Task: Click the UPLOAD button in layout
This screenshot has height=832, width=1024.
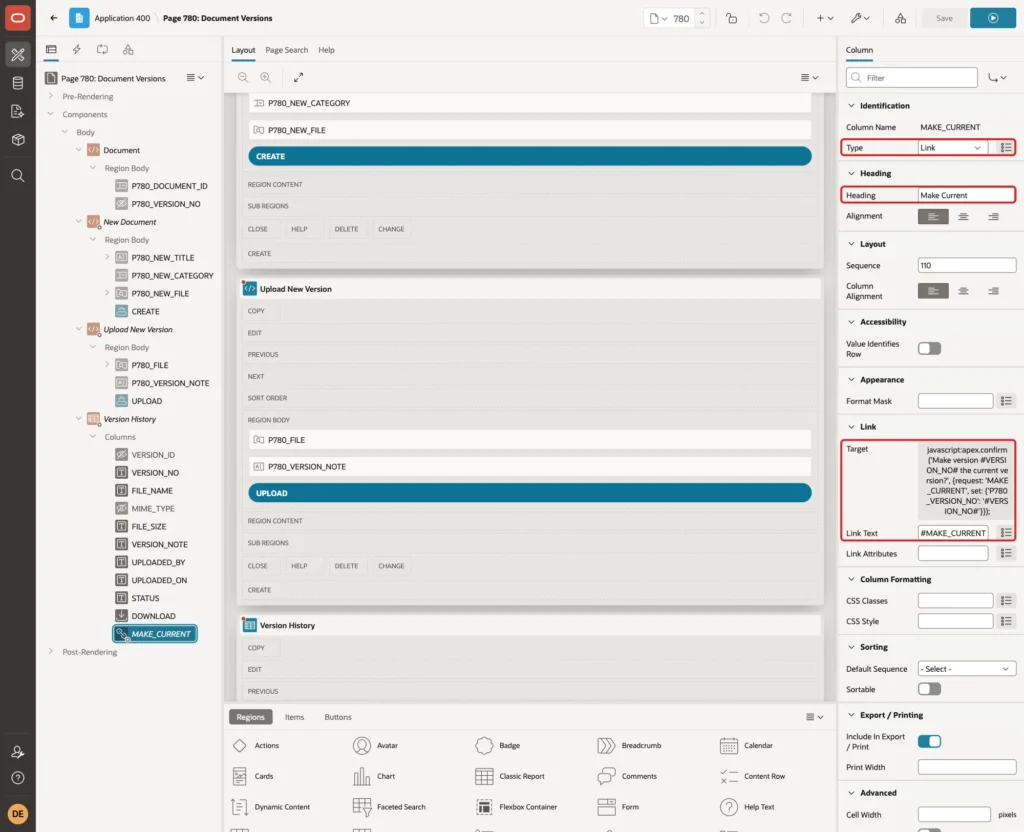Action: (530, 493)
